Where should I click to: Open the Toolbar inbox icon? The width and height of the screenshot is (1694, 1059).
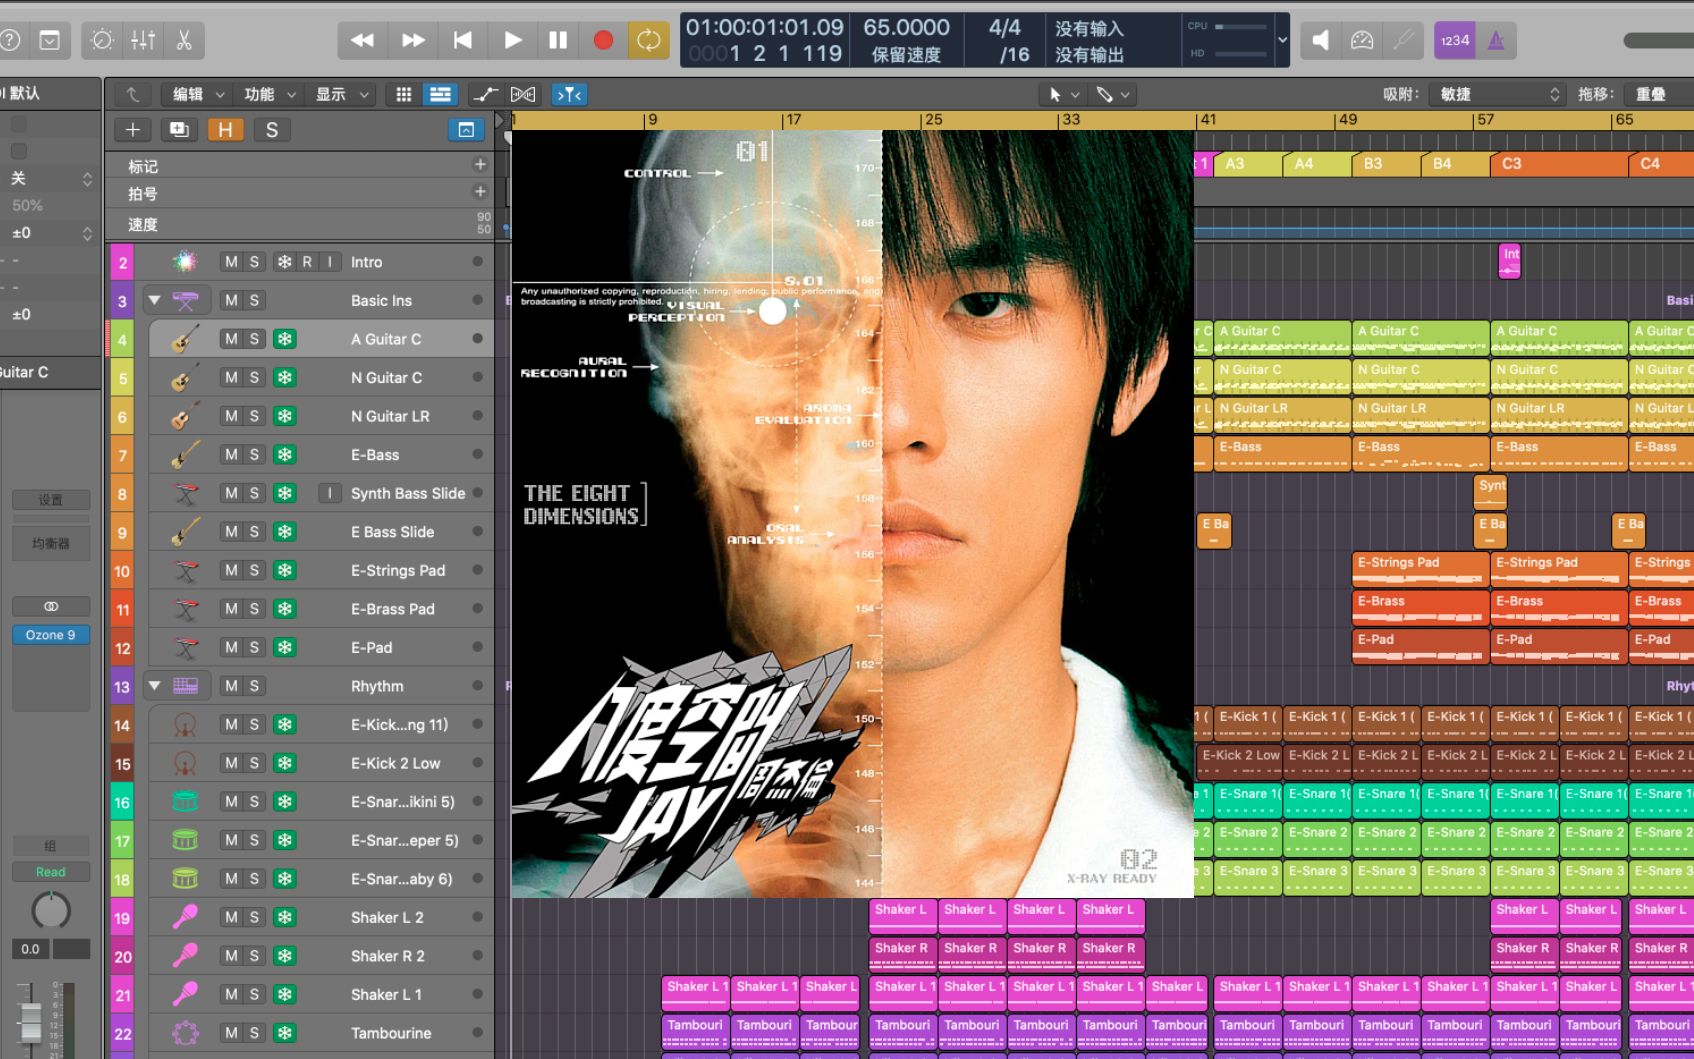49,40
